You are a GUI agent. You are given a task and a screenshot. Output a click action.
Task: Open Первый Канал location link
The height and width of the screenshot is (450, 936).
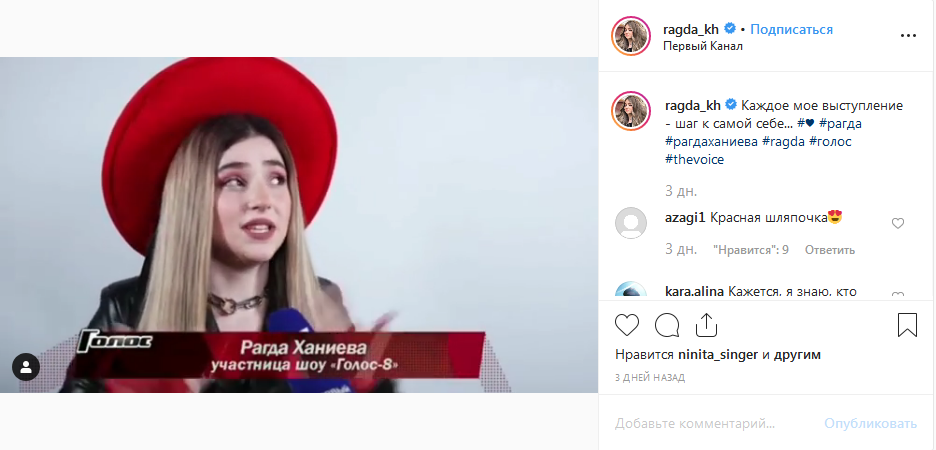point(703,46)
